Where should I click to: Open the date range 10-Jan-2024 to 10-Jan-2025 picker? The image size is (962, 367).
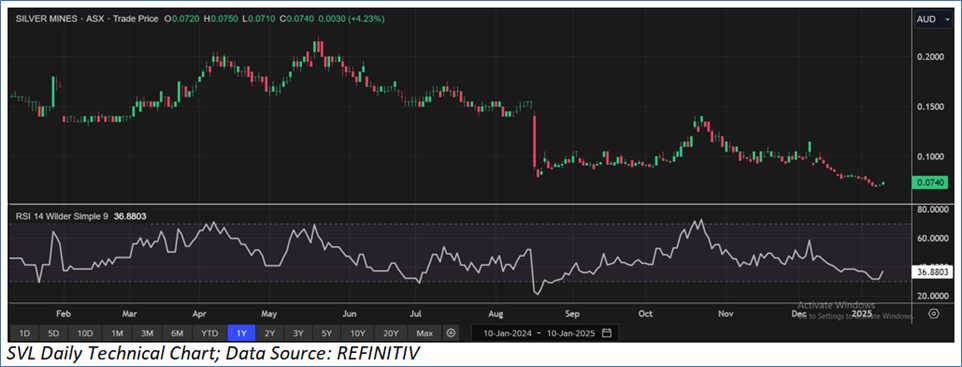[545, 333]
